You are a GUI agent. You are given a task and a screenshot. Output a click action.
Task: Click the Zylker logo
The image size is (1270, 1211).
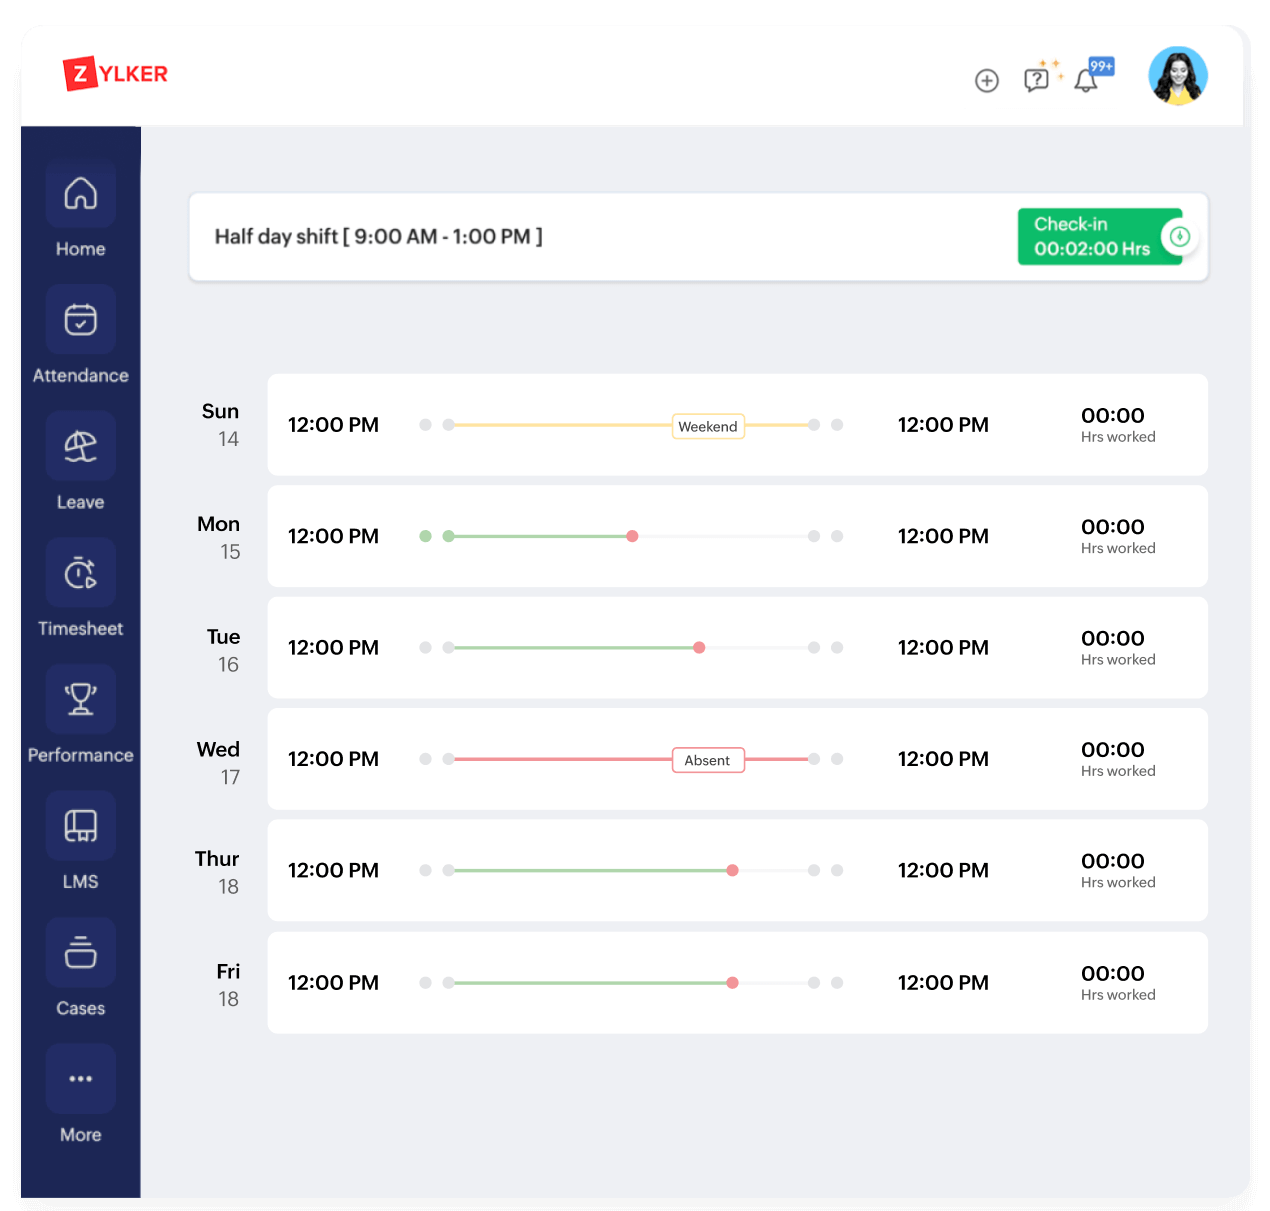click(x=116, y=74)
